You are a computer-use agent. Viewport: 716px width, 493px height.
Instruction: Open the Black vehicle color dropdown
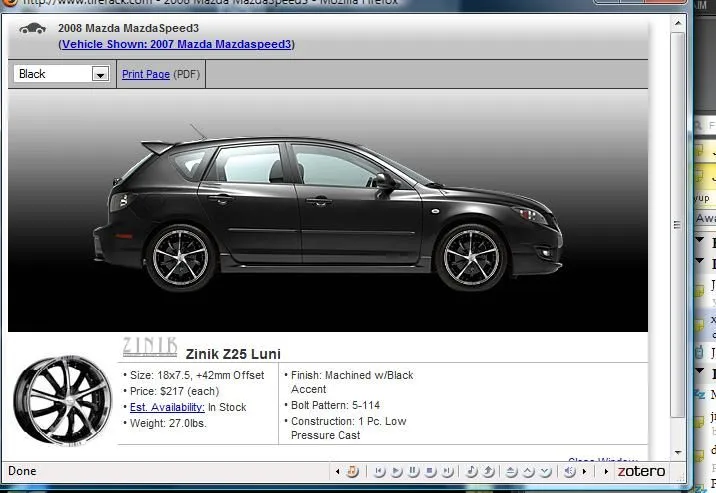pyautogui.click(x=99, y=74)
